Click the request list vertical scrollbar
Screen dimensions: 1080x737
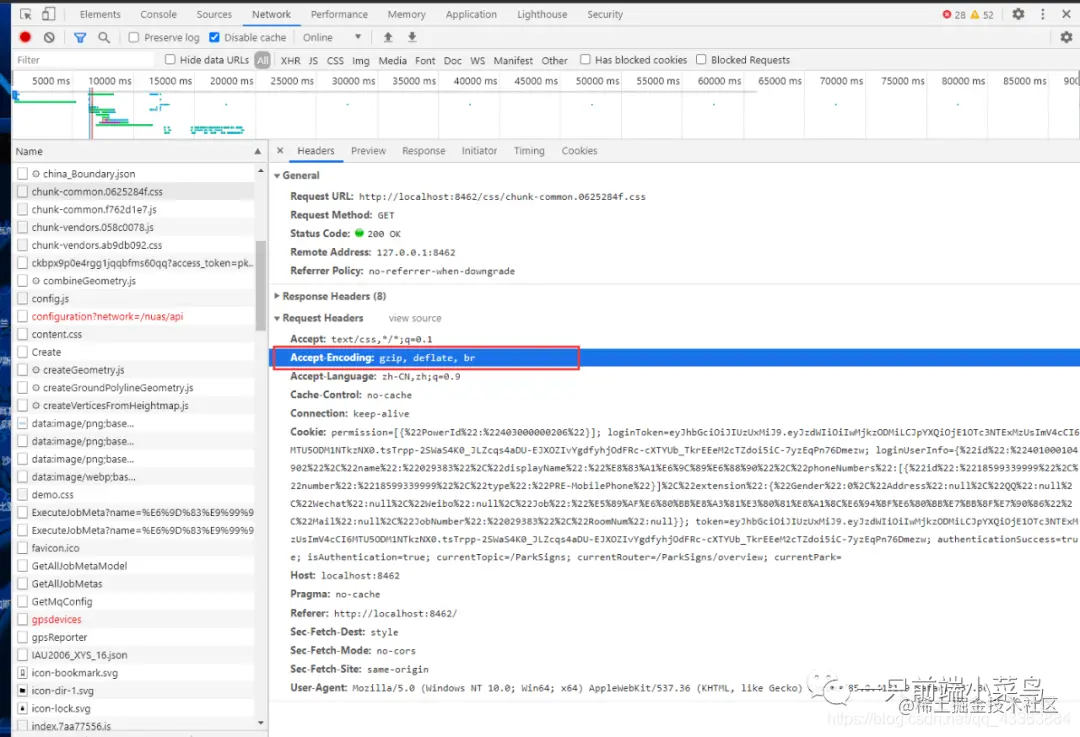(260, 286)
